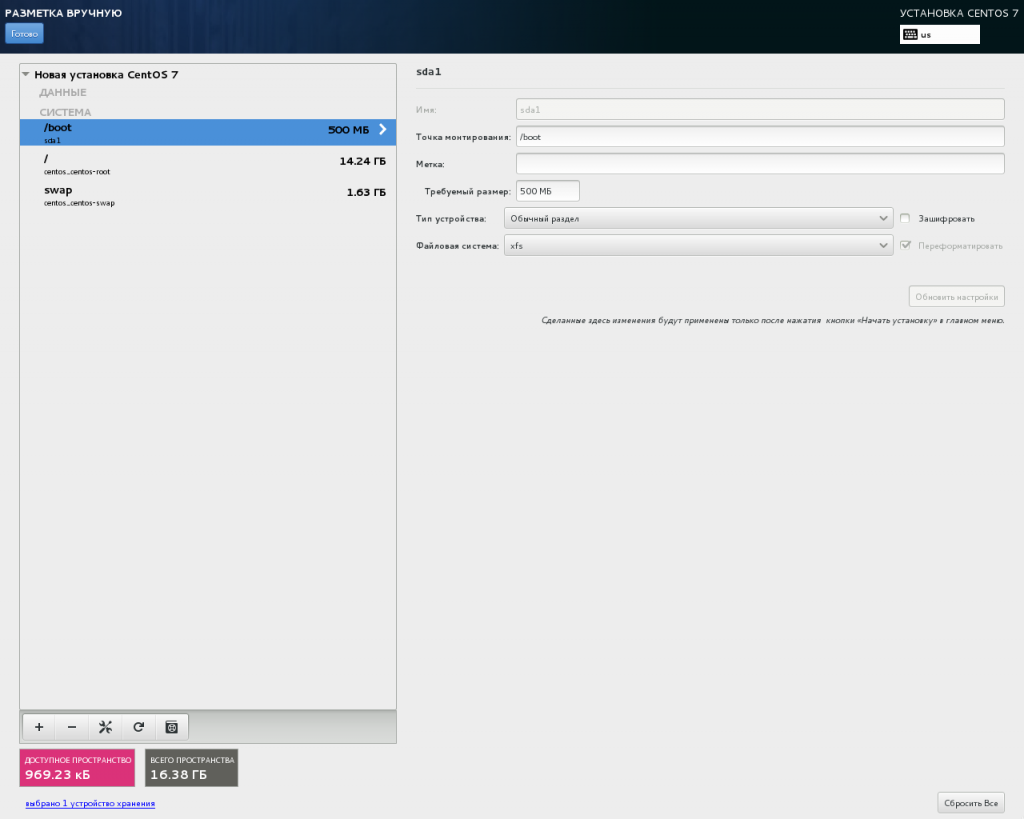Open the Файловая система xfs dropdown
The image size is (1024, 819).
[x=698, y=245]
